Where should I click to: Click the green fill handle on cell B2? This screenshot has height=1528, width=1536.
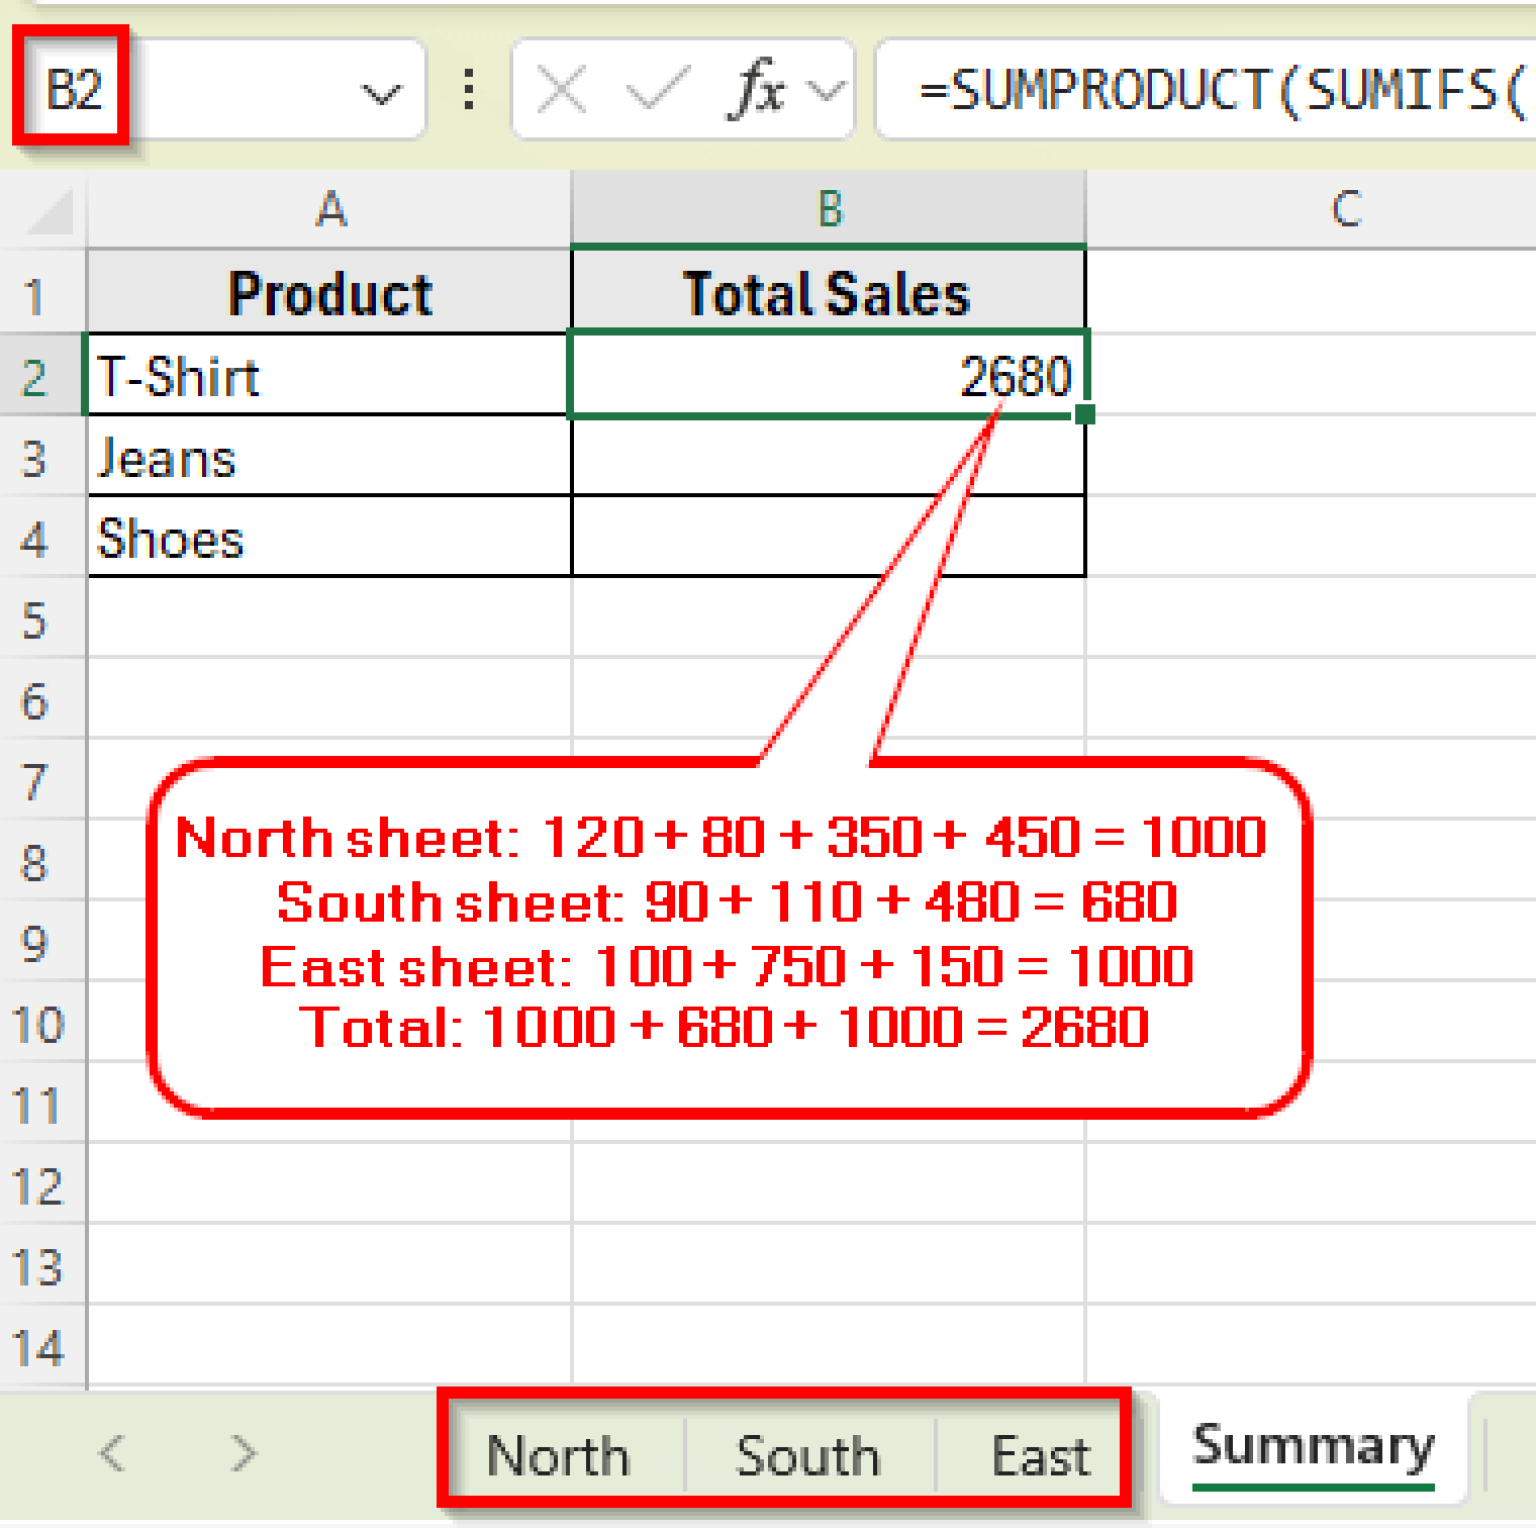click(1086, 414)
